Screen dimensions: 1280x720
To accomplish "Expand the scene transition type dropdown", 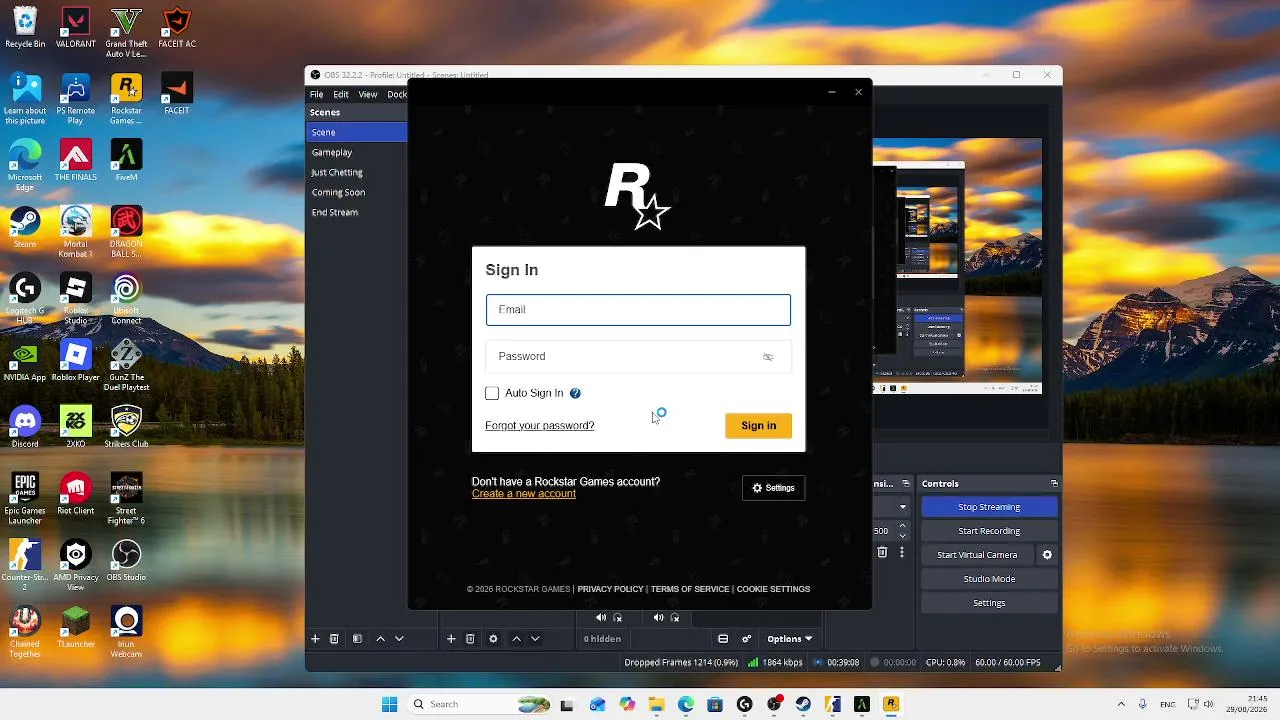I will (x=903, y=507).
